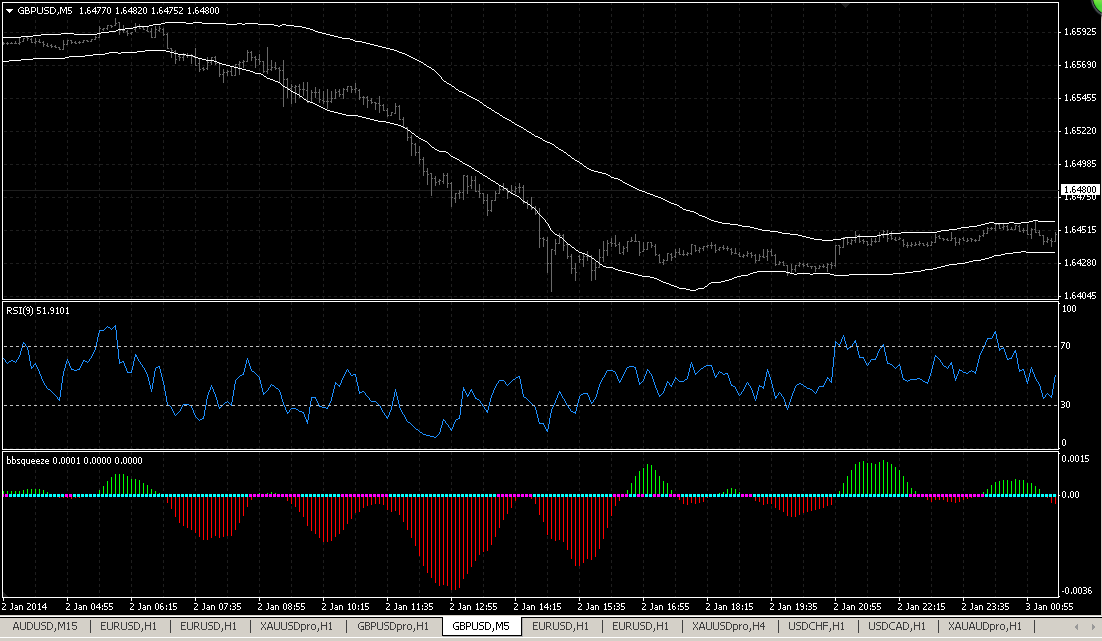Switch to the AUDUSD,M15 chart tab
This screenshot has width=1102, height=641.
click(45, 626)
